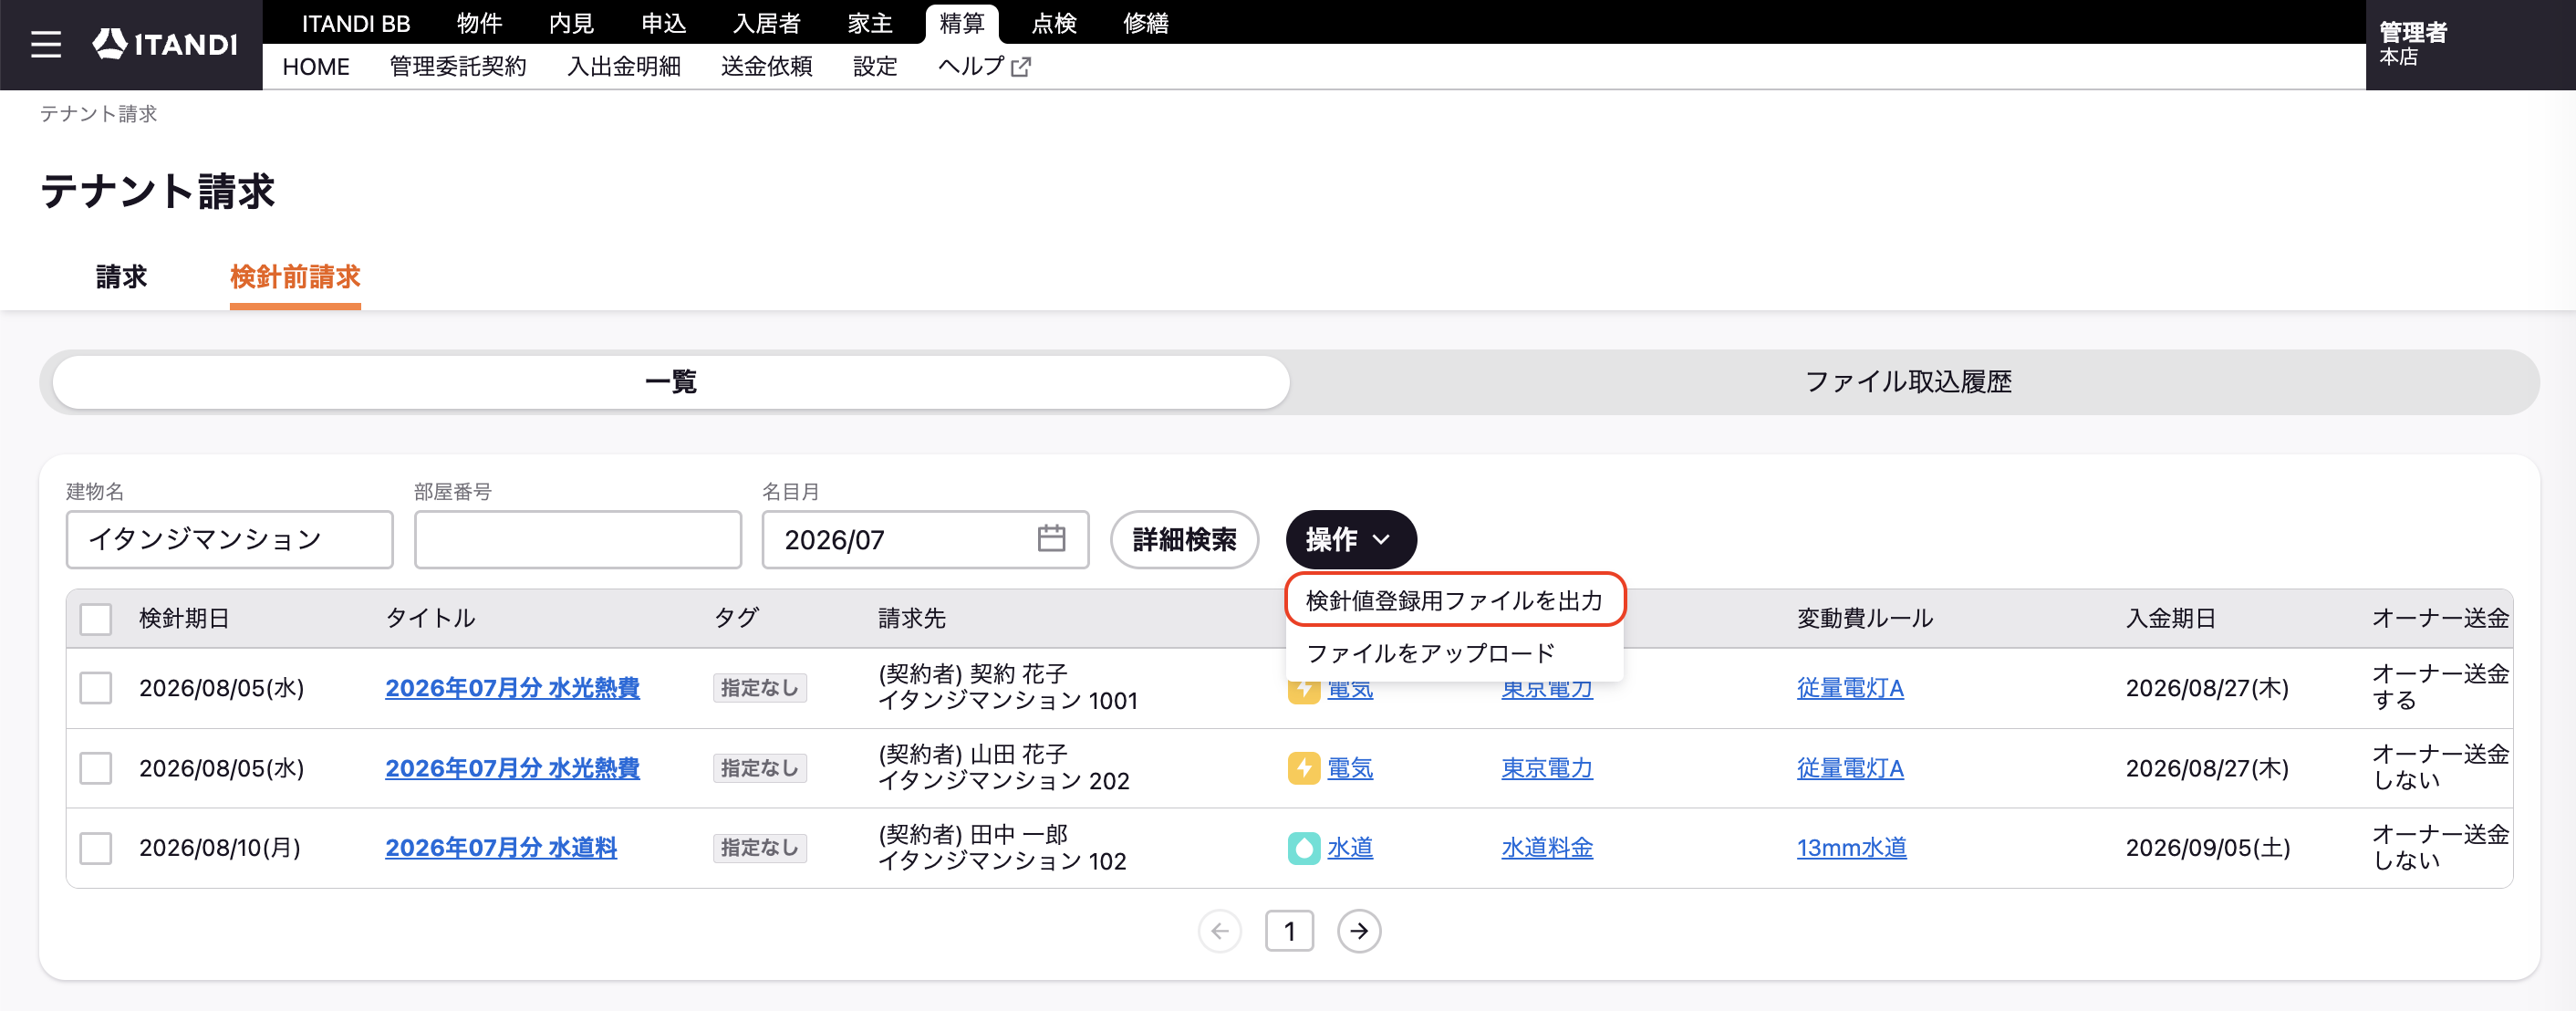
Task: Click 指定なし tag in 山田 花子 row
Action: pyautogui.click(x=759, y=768)
